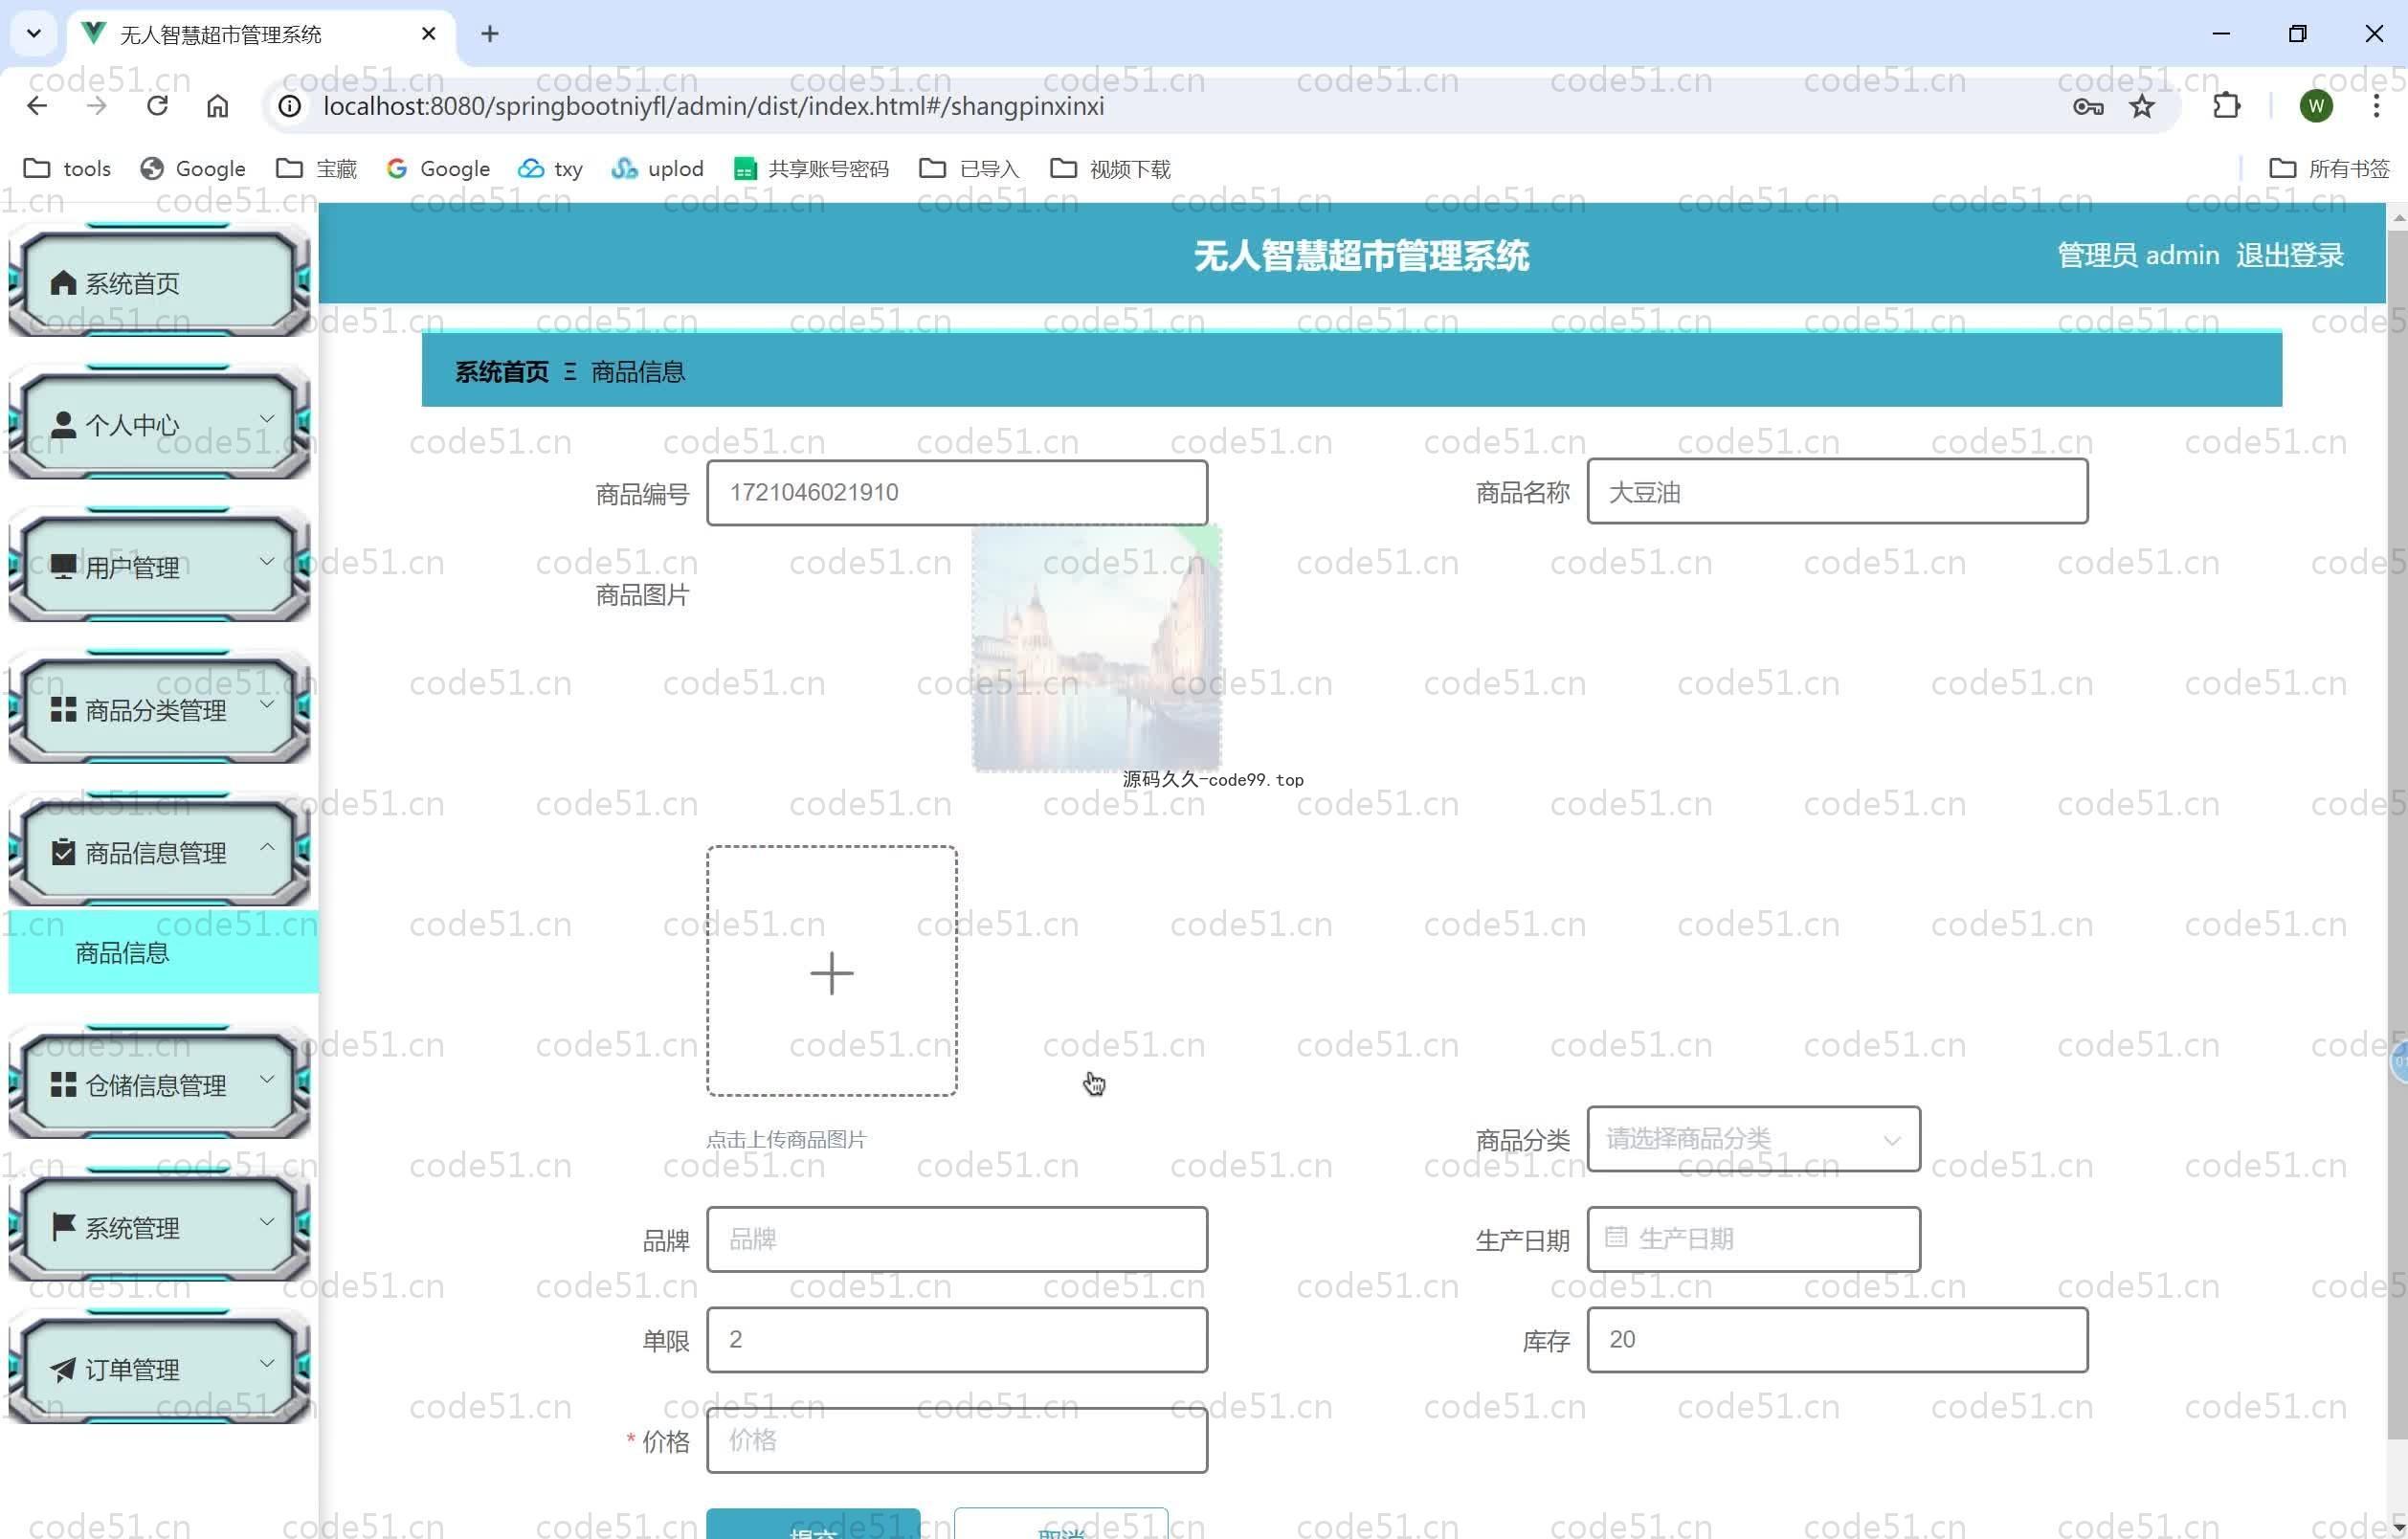
Task: Click the clipboard icon beside 商品信息管理
Action: [x=63, y=852]
